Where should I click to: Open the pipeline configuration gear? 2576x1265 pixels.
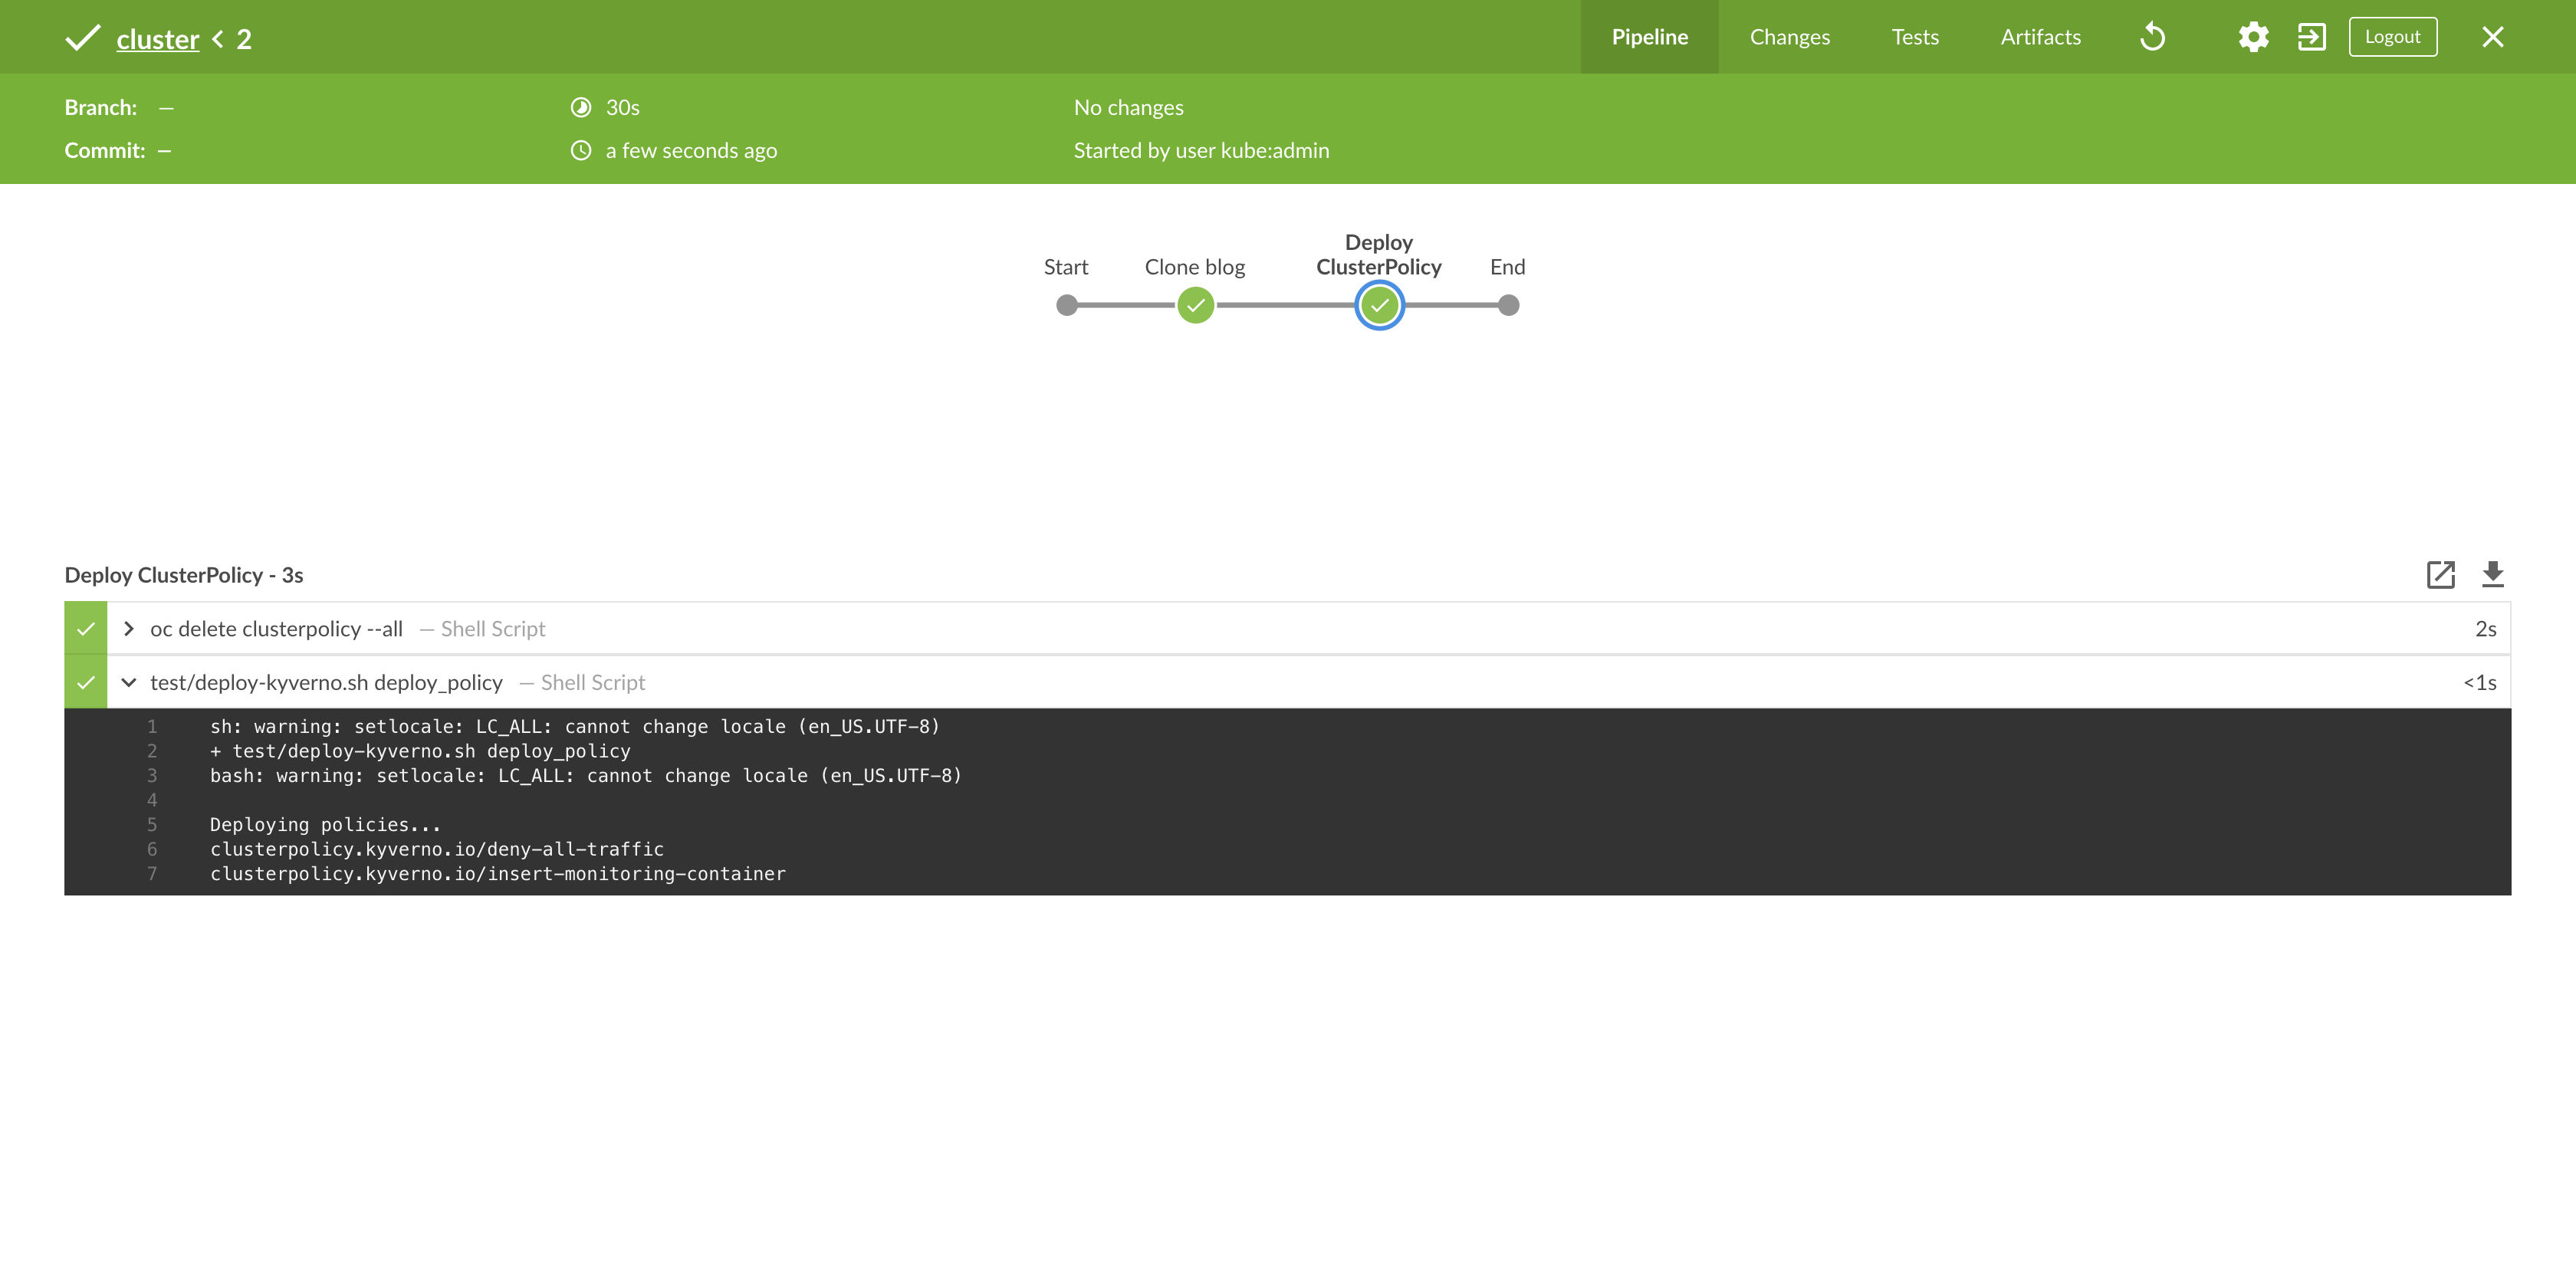coord(2253,37)
